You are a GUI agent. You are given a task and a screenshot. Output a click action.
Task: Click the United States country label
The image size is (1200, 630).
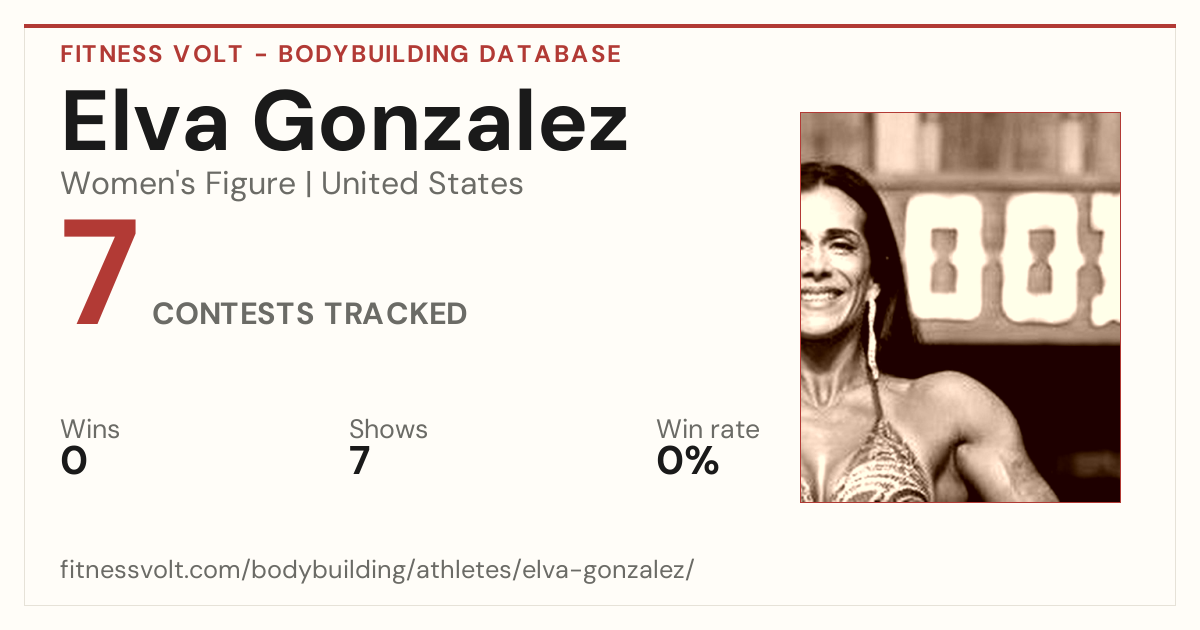pyautogui.click(x=423, y=184)
